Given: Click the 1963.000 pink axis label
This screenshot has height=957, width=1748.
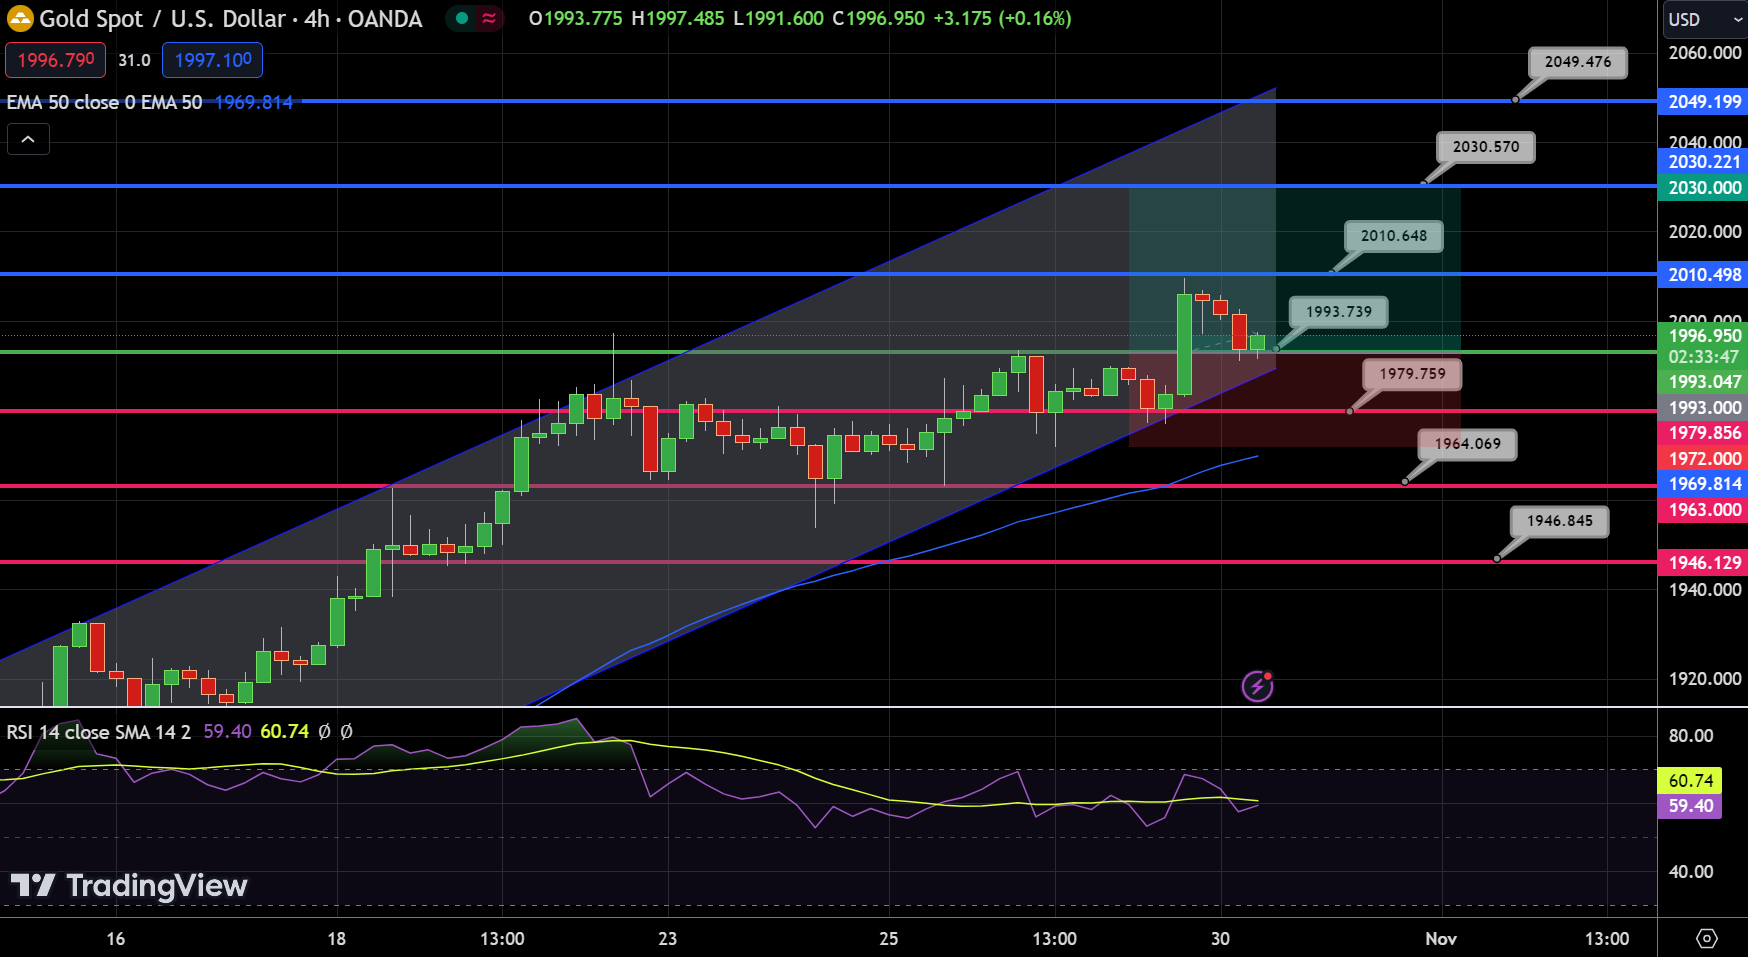Looking at the screenshot, I should tap(1704, 510).
